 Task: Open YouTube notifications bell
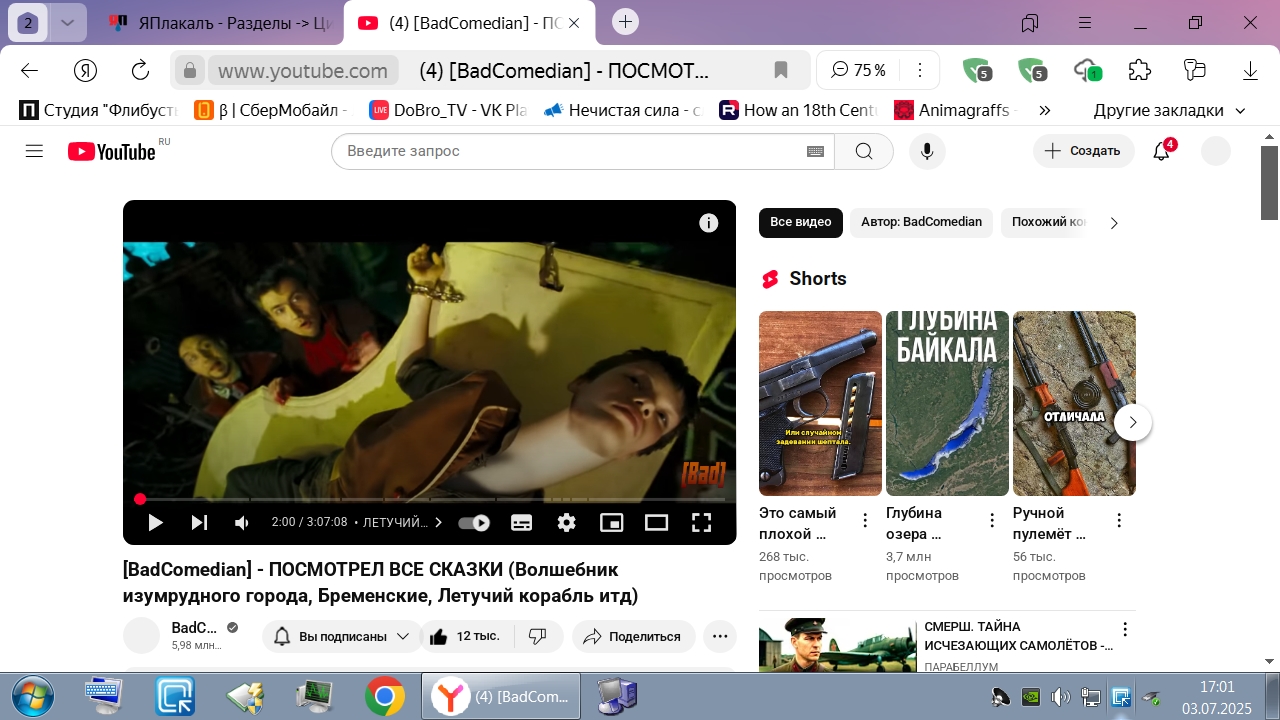pos(1162,151)
